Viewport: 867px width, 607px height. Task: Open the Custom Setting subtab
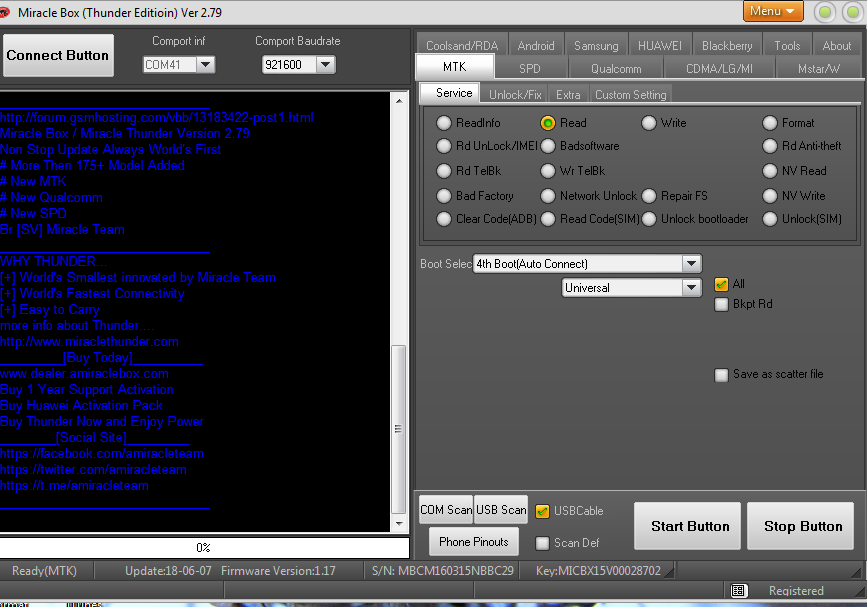(630, 95)
